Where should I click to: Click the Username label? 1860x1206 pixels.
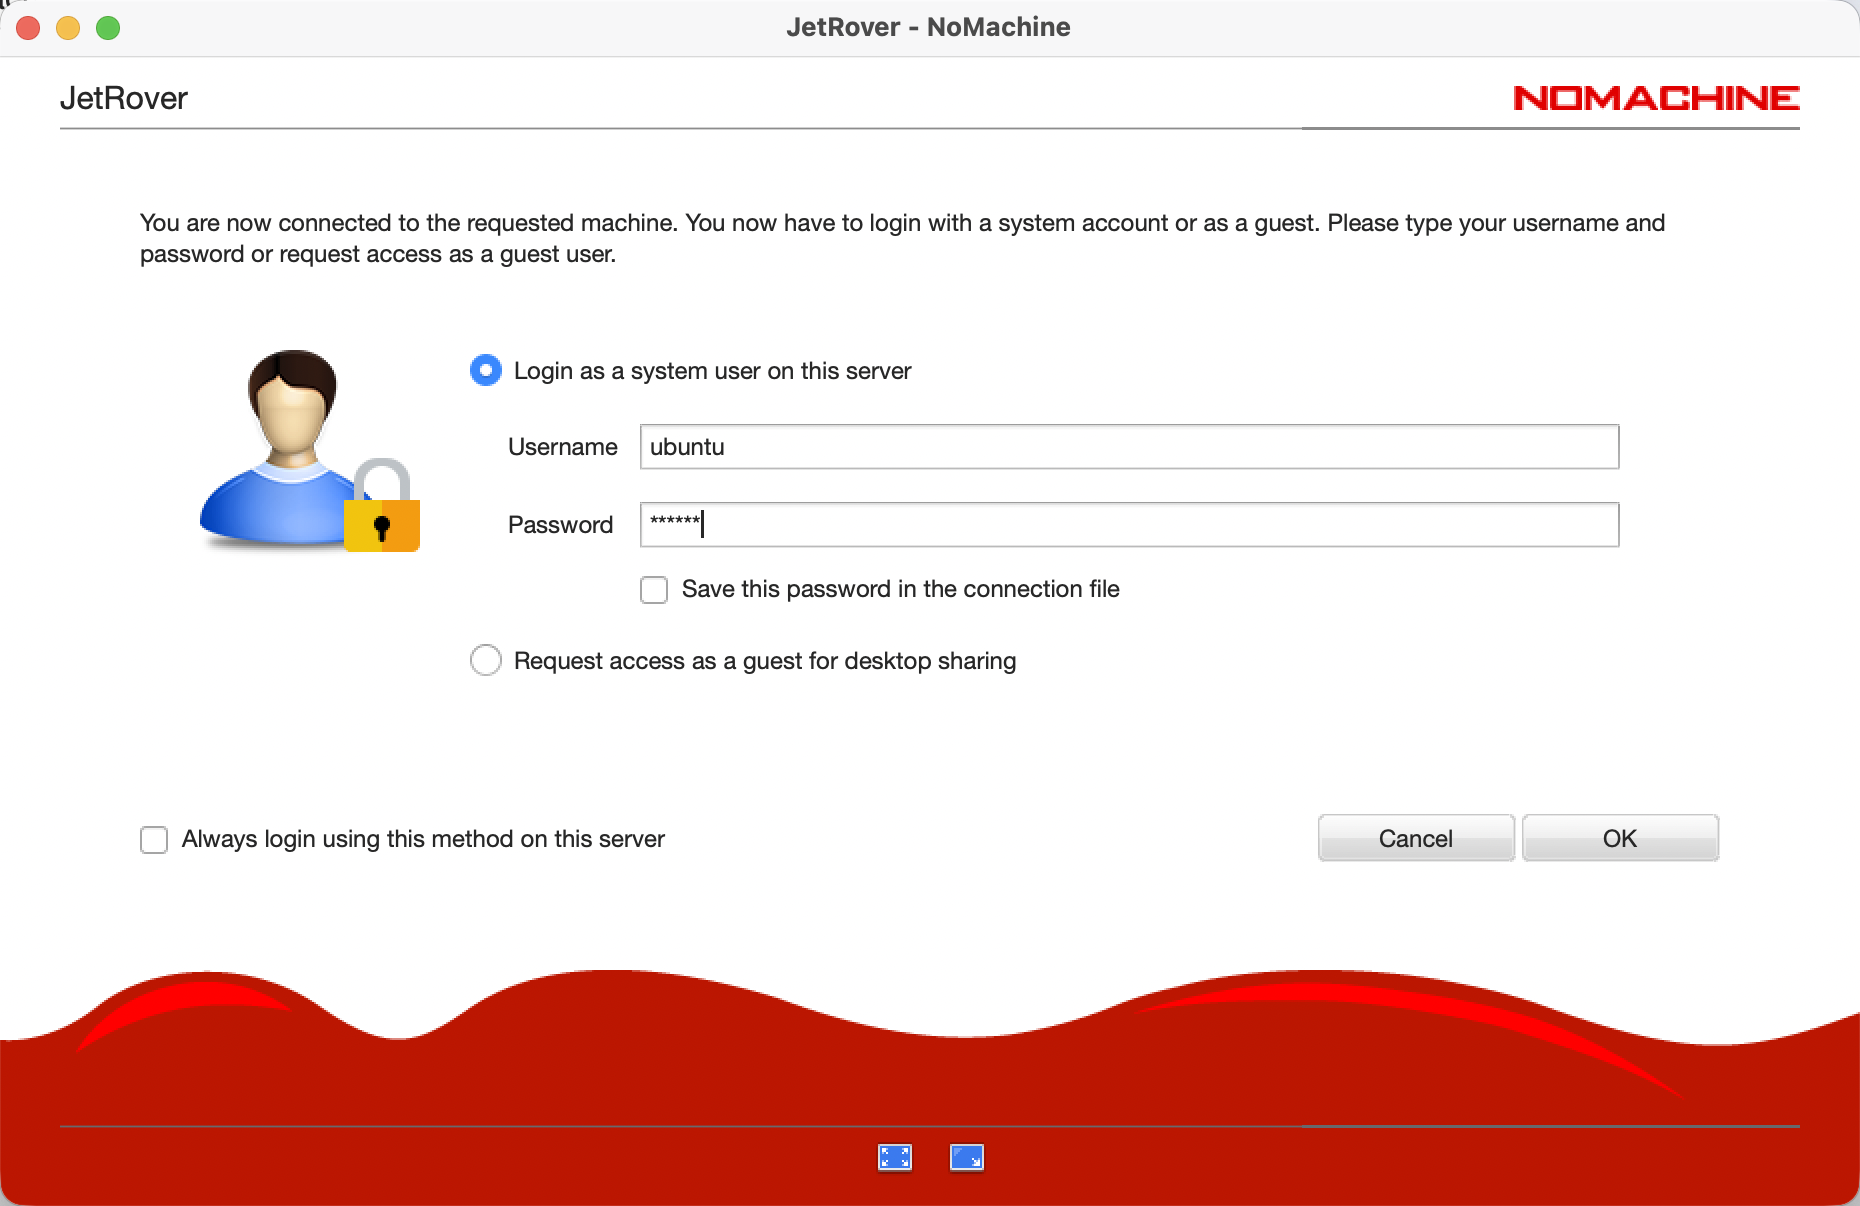[x=563, y=447]
